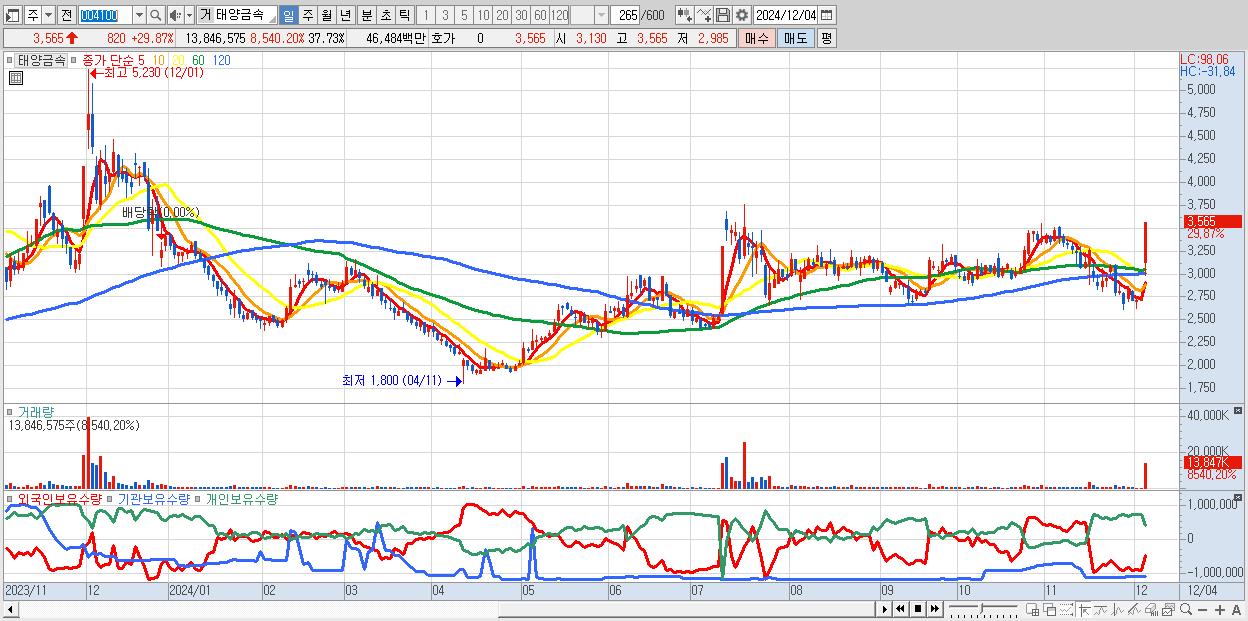This screenshot has width=1248, height=621.
Task: Select the 일 daily period button
Action: pos(288,15)
